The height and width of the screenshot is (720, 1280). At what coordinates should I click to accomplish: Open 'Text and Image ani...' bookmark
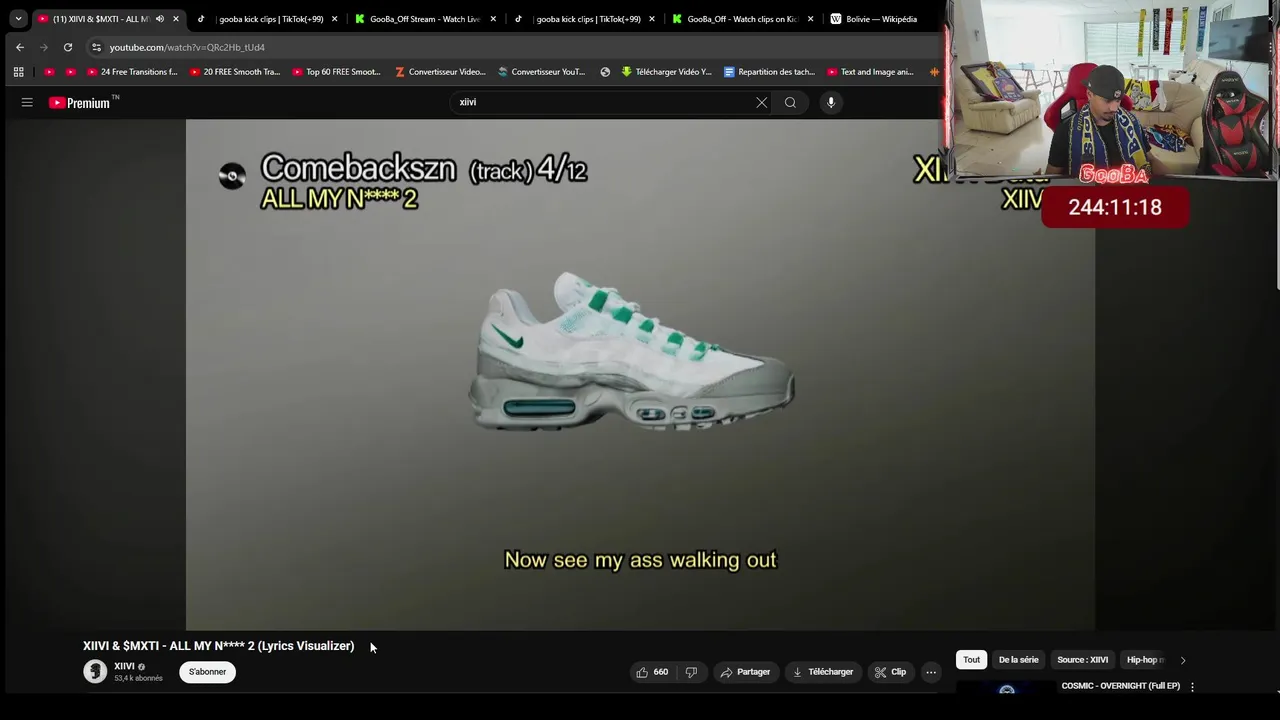(870, 72)
